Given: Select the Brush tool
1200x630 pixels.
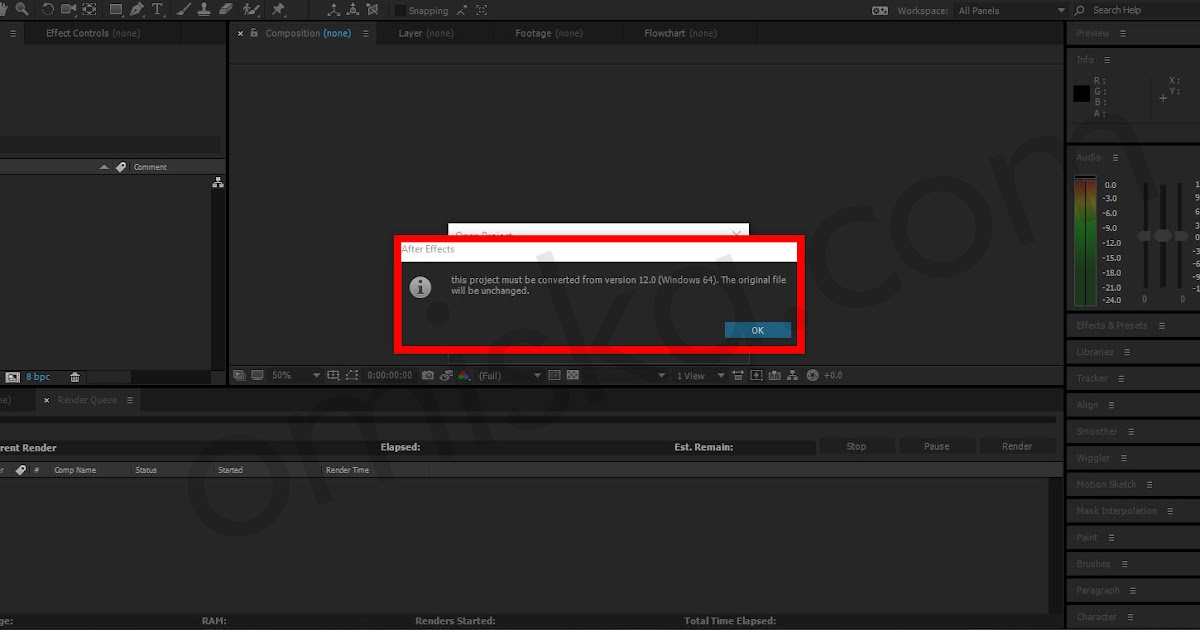Looking at the screenshot, I should (184, 9).
